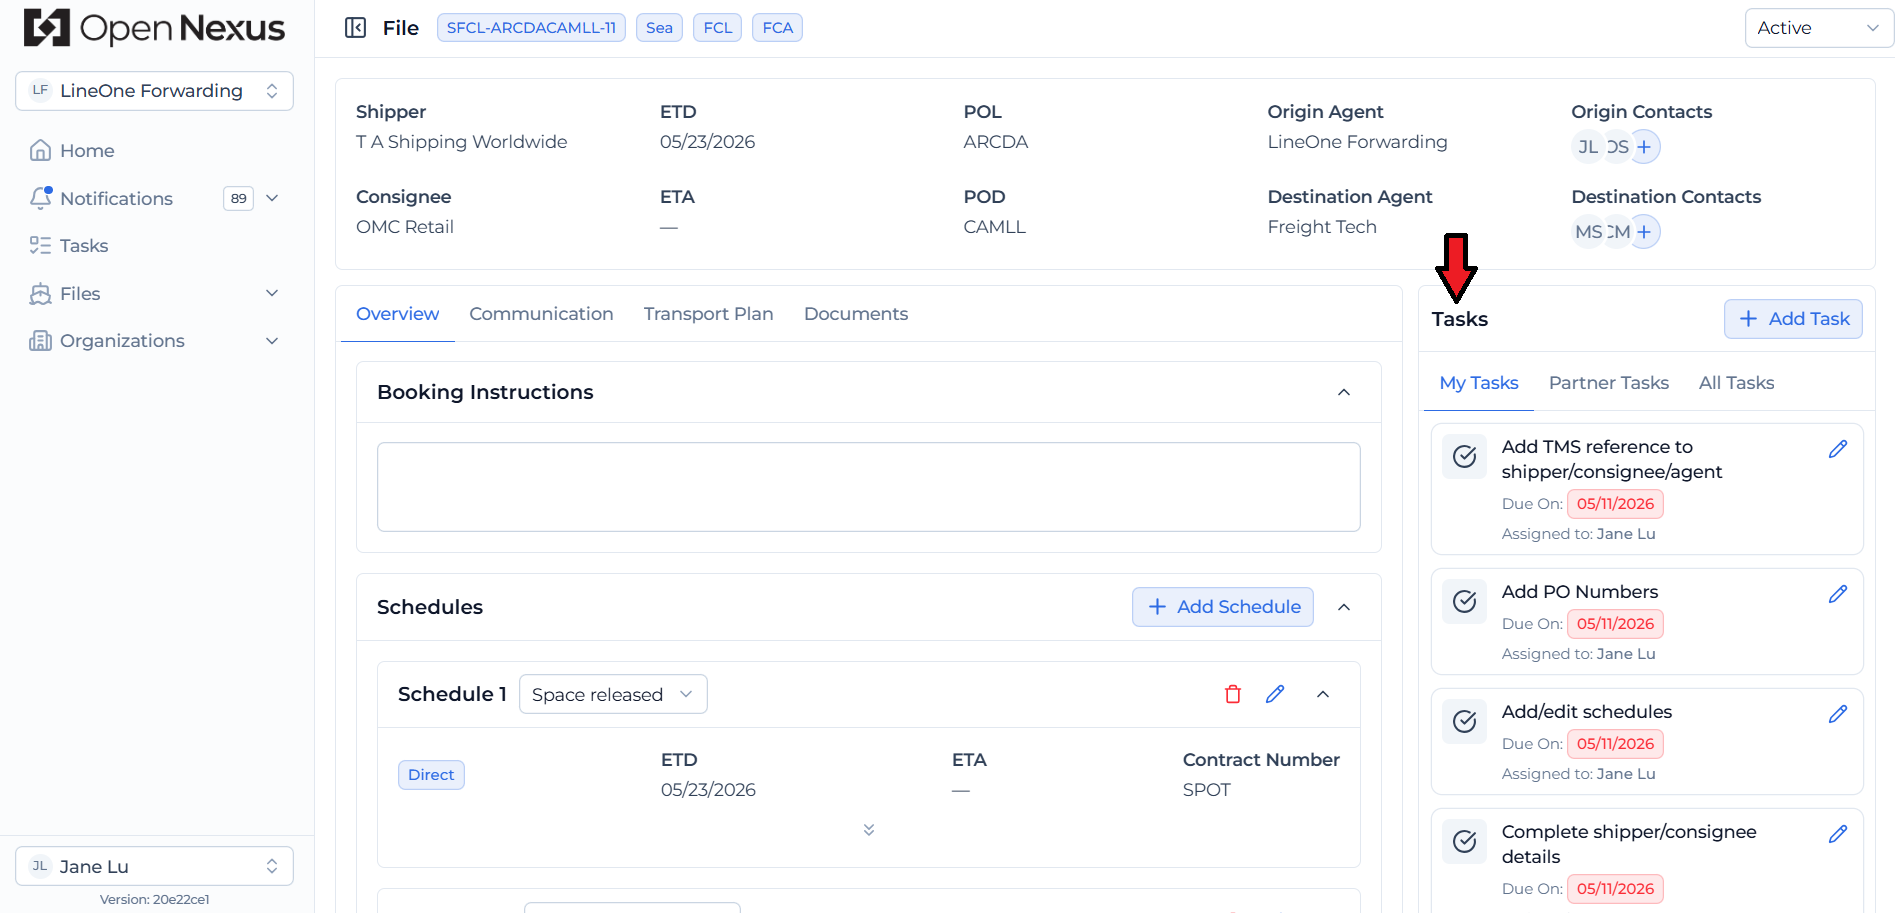Switch to the Transport Plan tab
This screenshot has width=1895, height=913.
coord(708,314)
